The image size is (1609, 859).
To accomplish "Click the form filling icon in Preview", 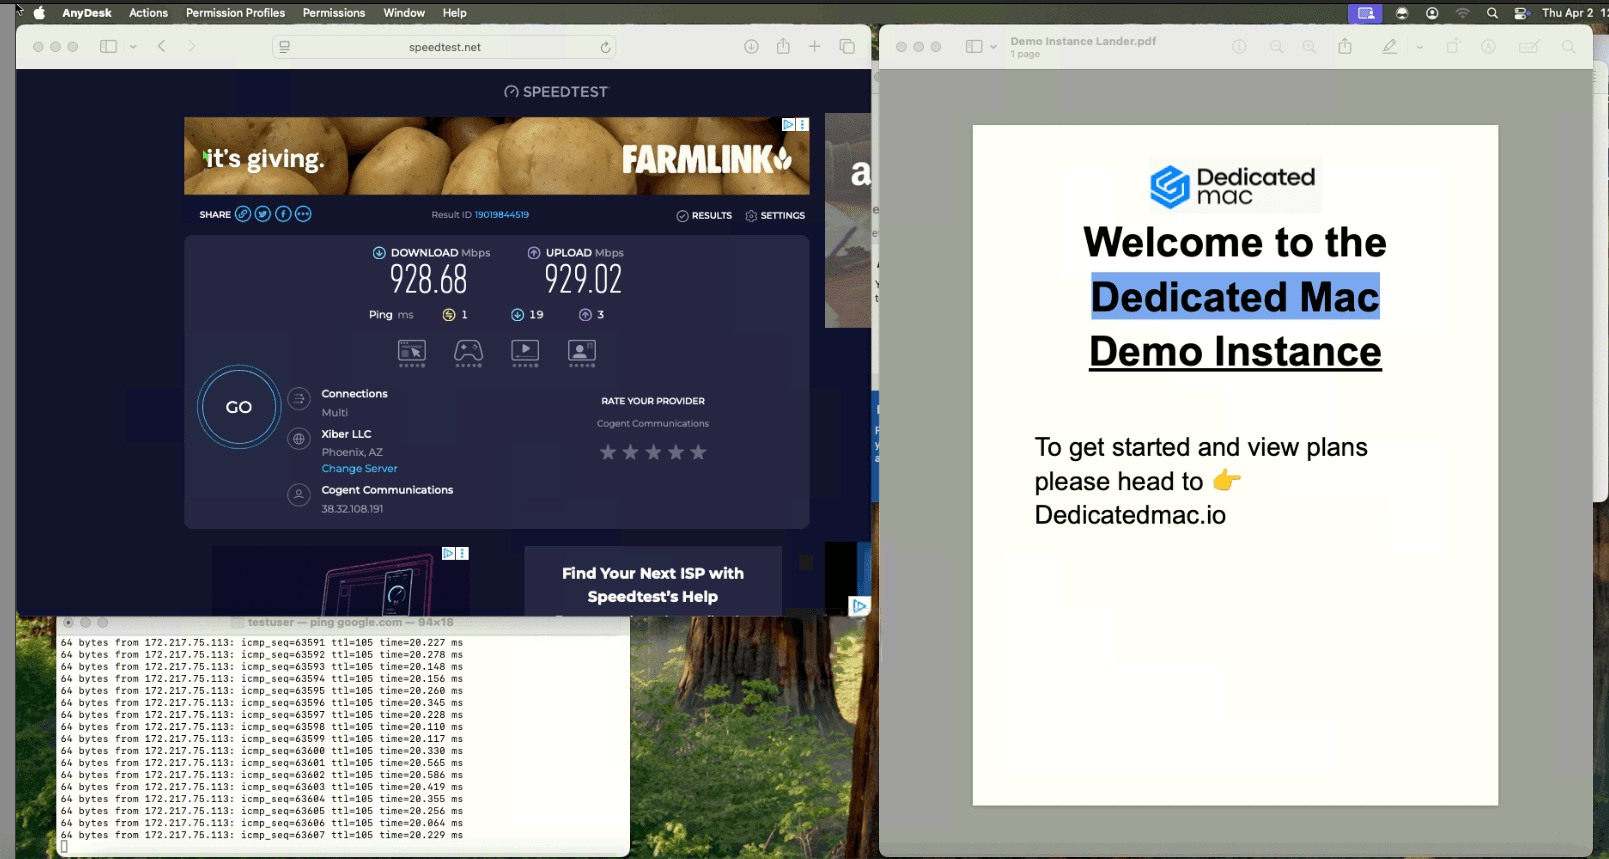I will tap(1528, 47).
